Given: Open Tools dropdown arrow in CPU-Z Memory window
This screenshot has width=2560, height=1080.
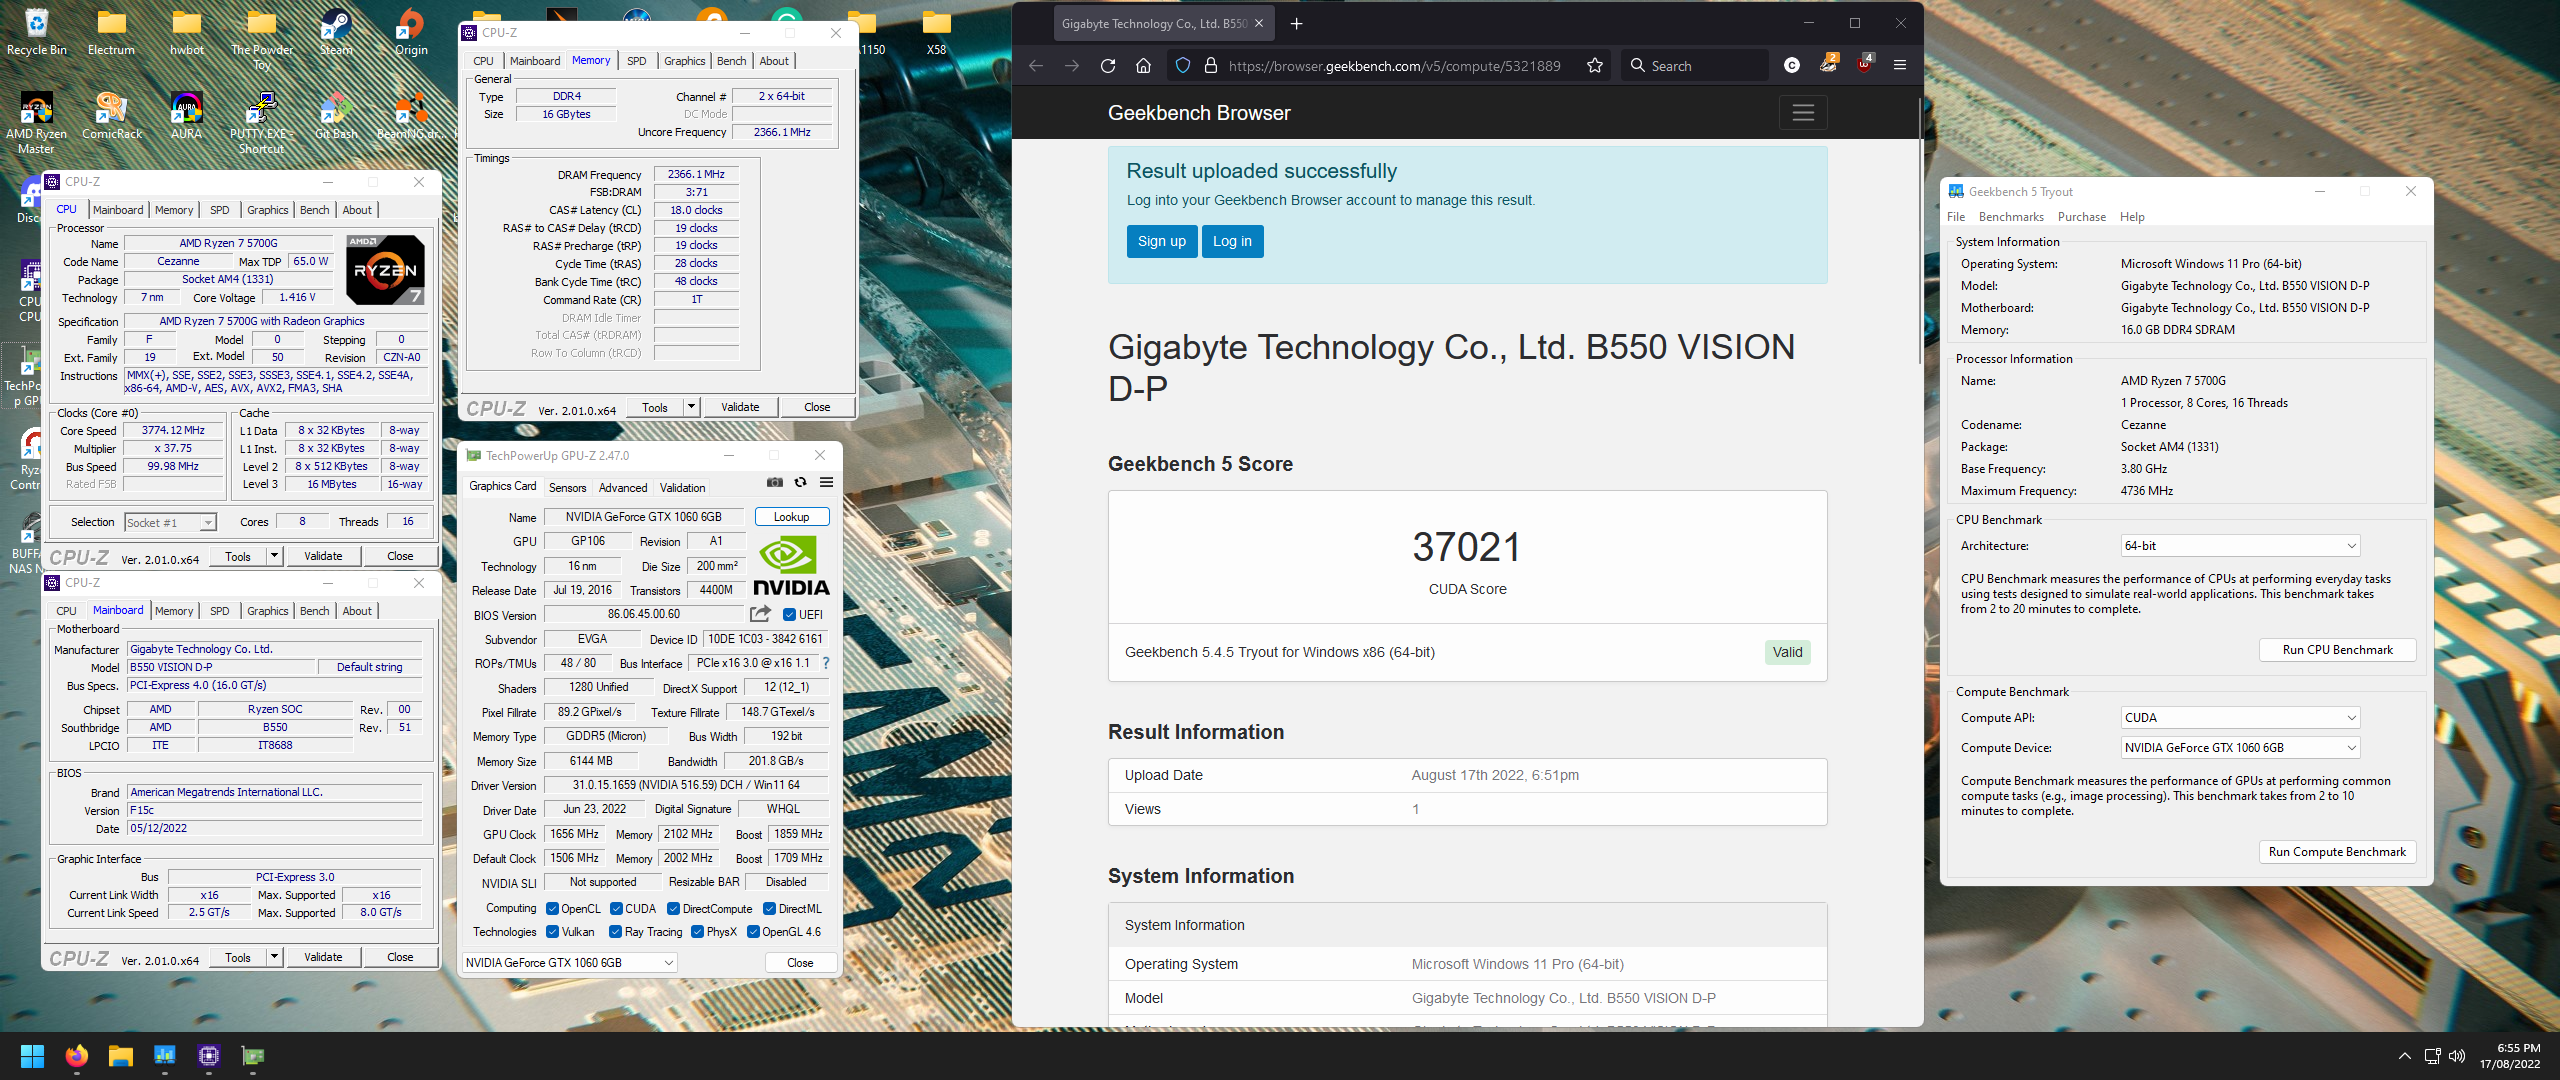Looking at the screenshot, I should pos(691,407).
